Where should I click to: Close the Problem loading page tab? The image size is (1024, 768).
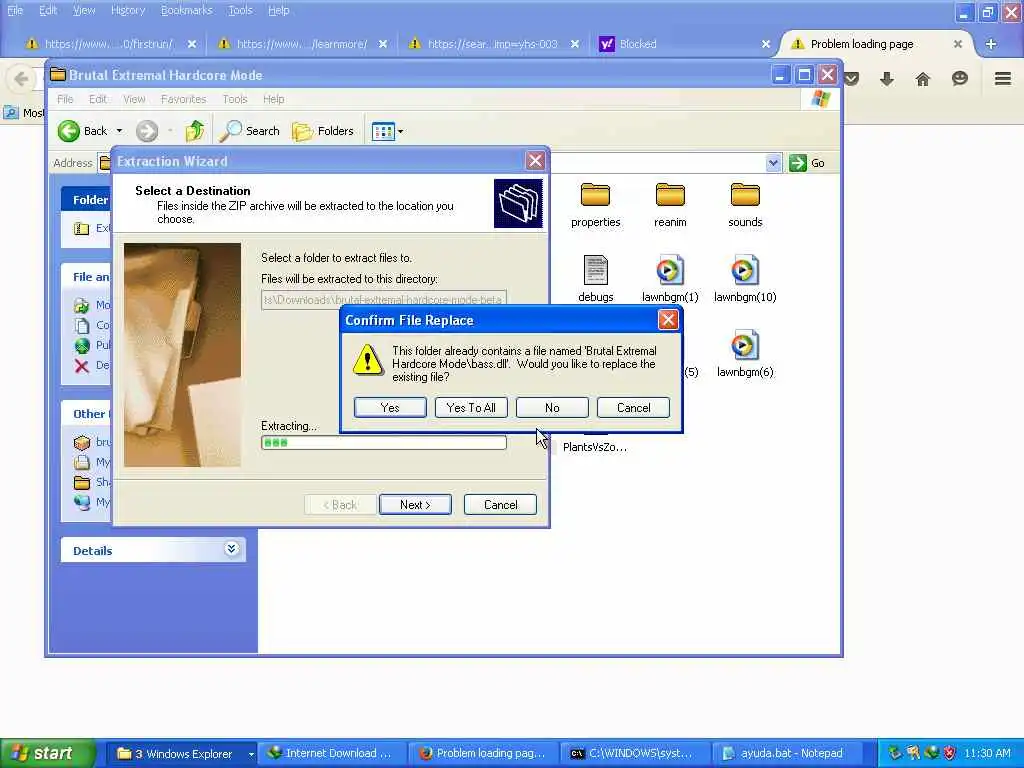click(x=957, y=44)
